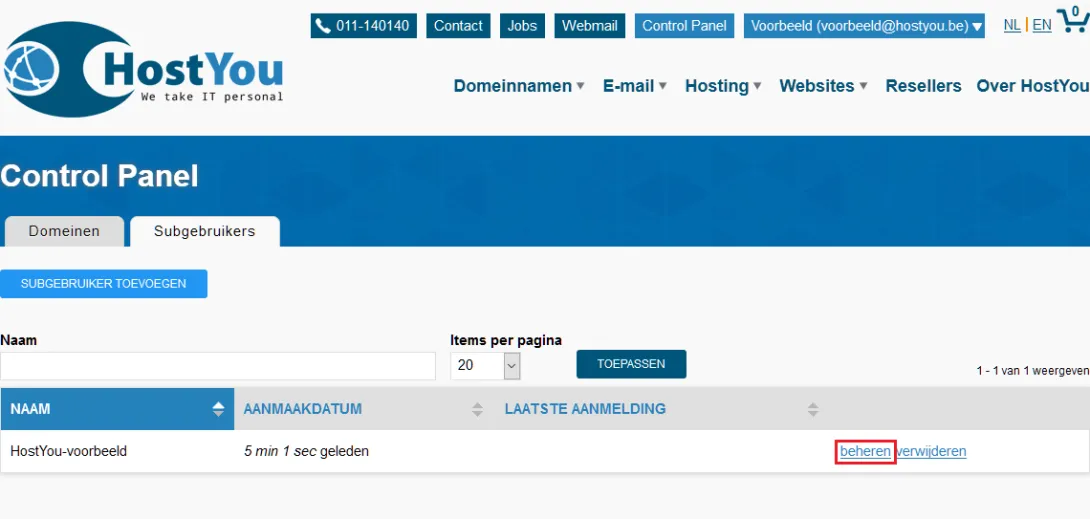The image size is (1090, 519).
Task: Click Subgebruiker Toevoegen button
Action: pyautogui.click(x=104, y=284)
